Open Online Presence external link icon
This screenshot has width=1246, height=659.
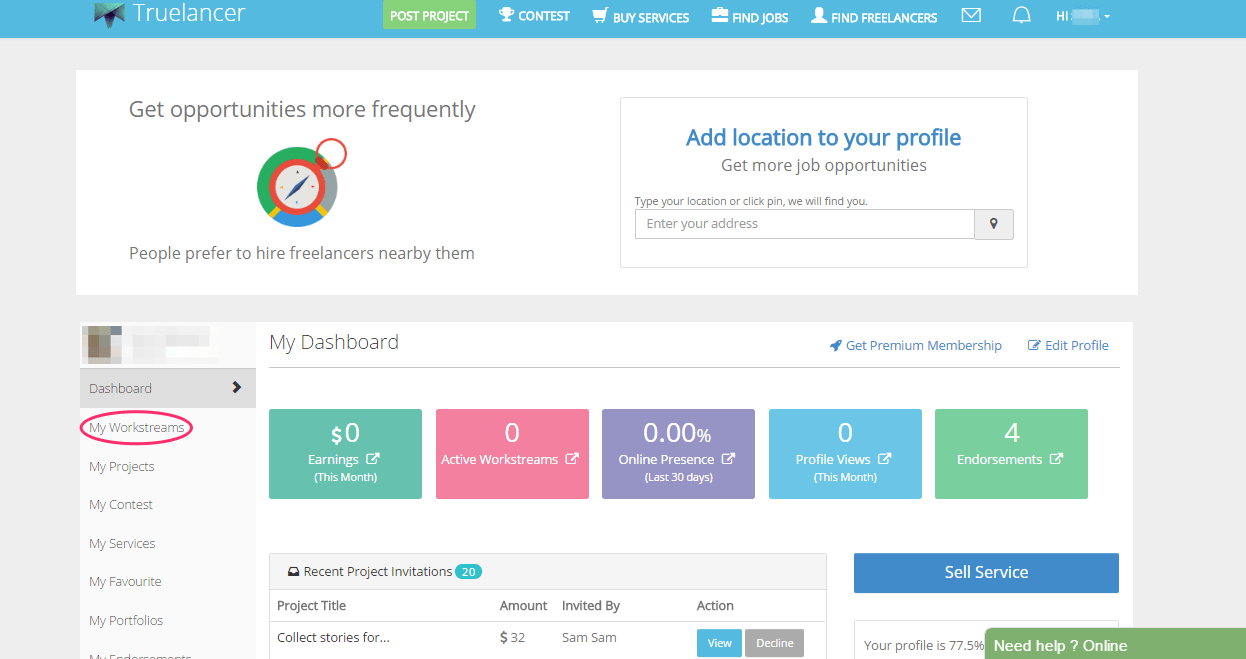pos(728,459)
